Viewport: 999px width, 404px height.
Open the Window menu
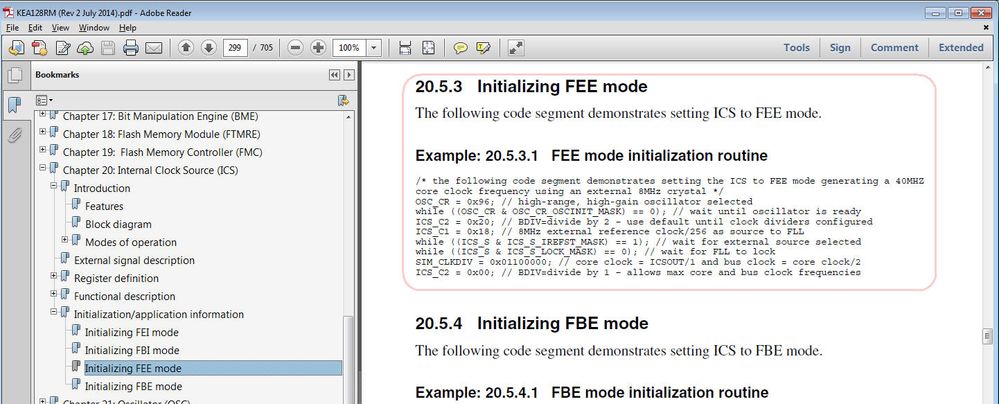(94, 27)
